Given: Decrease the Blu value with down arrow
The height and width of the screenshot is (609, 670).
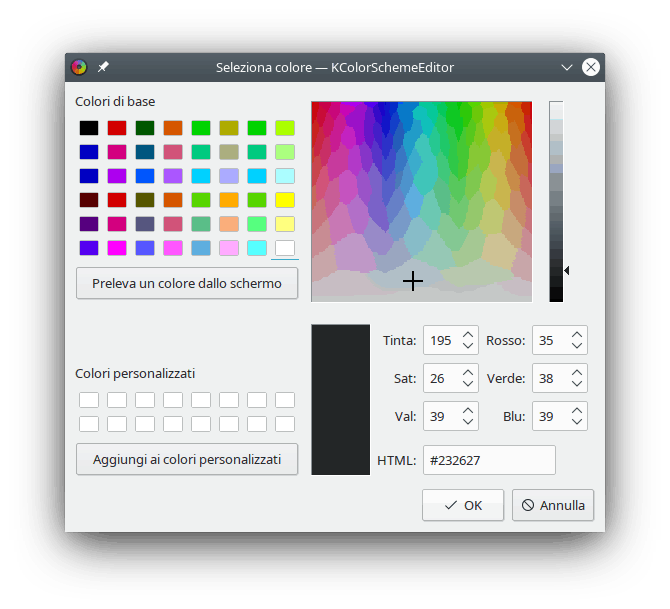Looking at the screenshot, I should 577,422.
